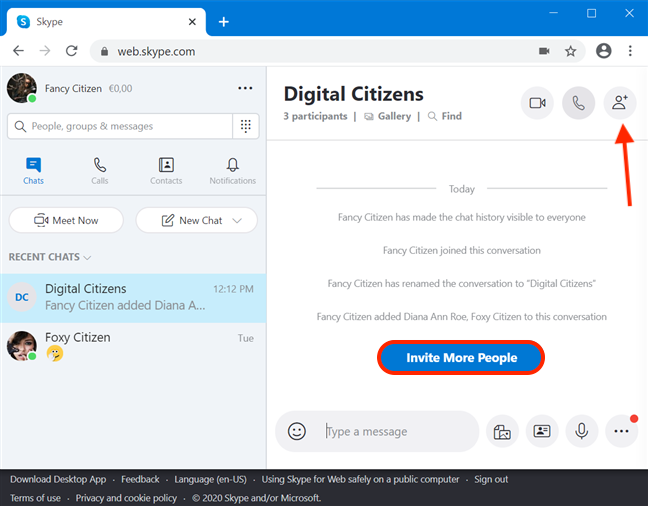Open the Gallery link
This screenshot has height=506, width=648.
(x=388, y=117)
